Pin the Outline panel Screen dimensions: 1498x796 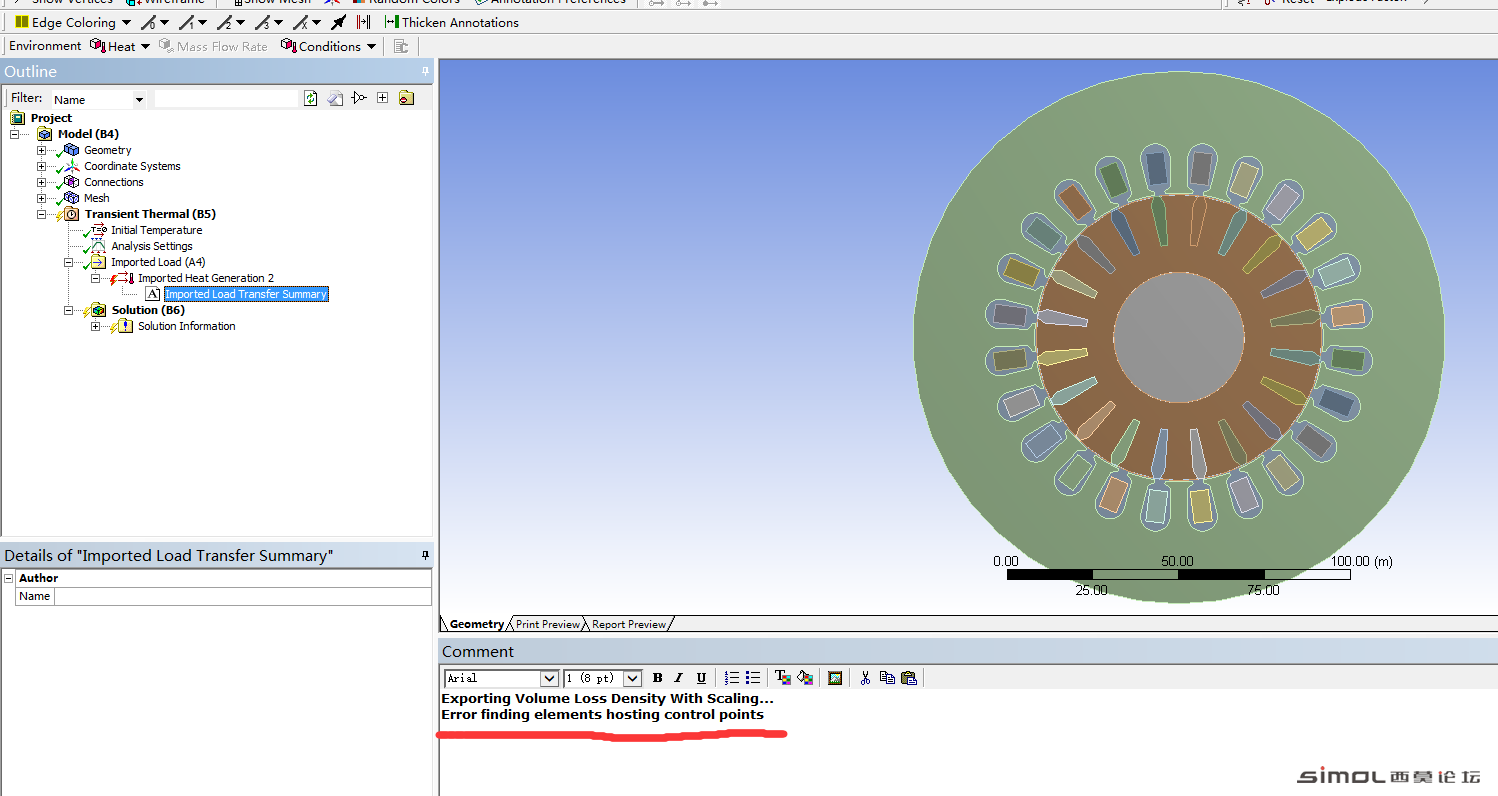point(425,71)
